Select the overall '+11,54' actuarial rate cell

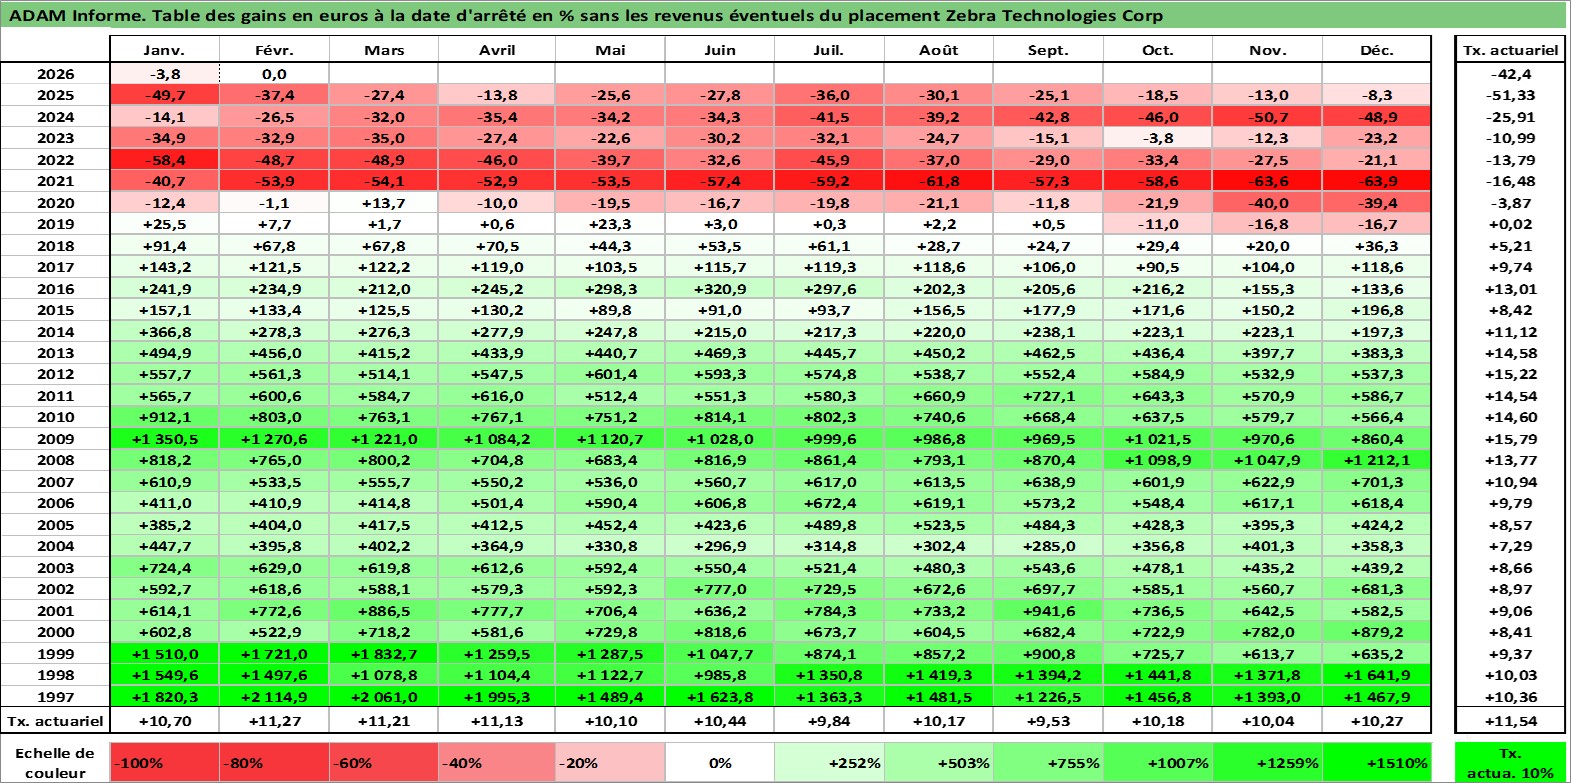(x=1510, y=721)
